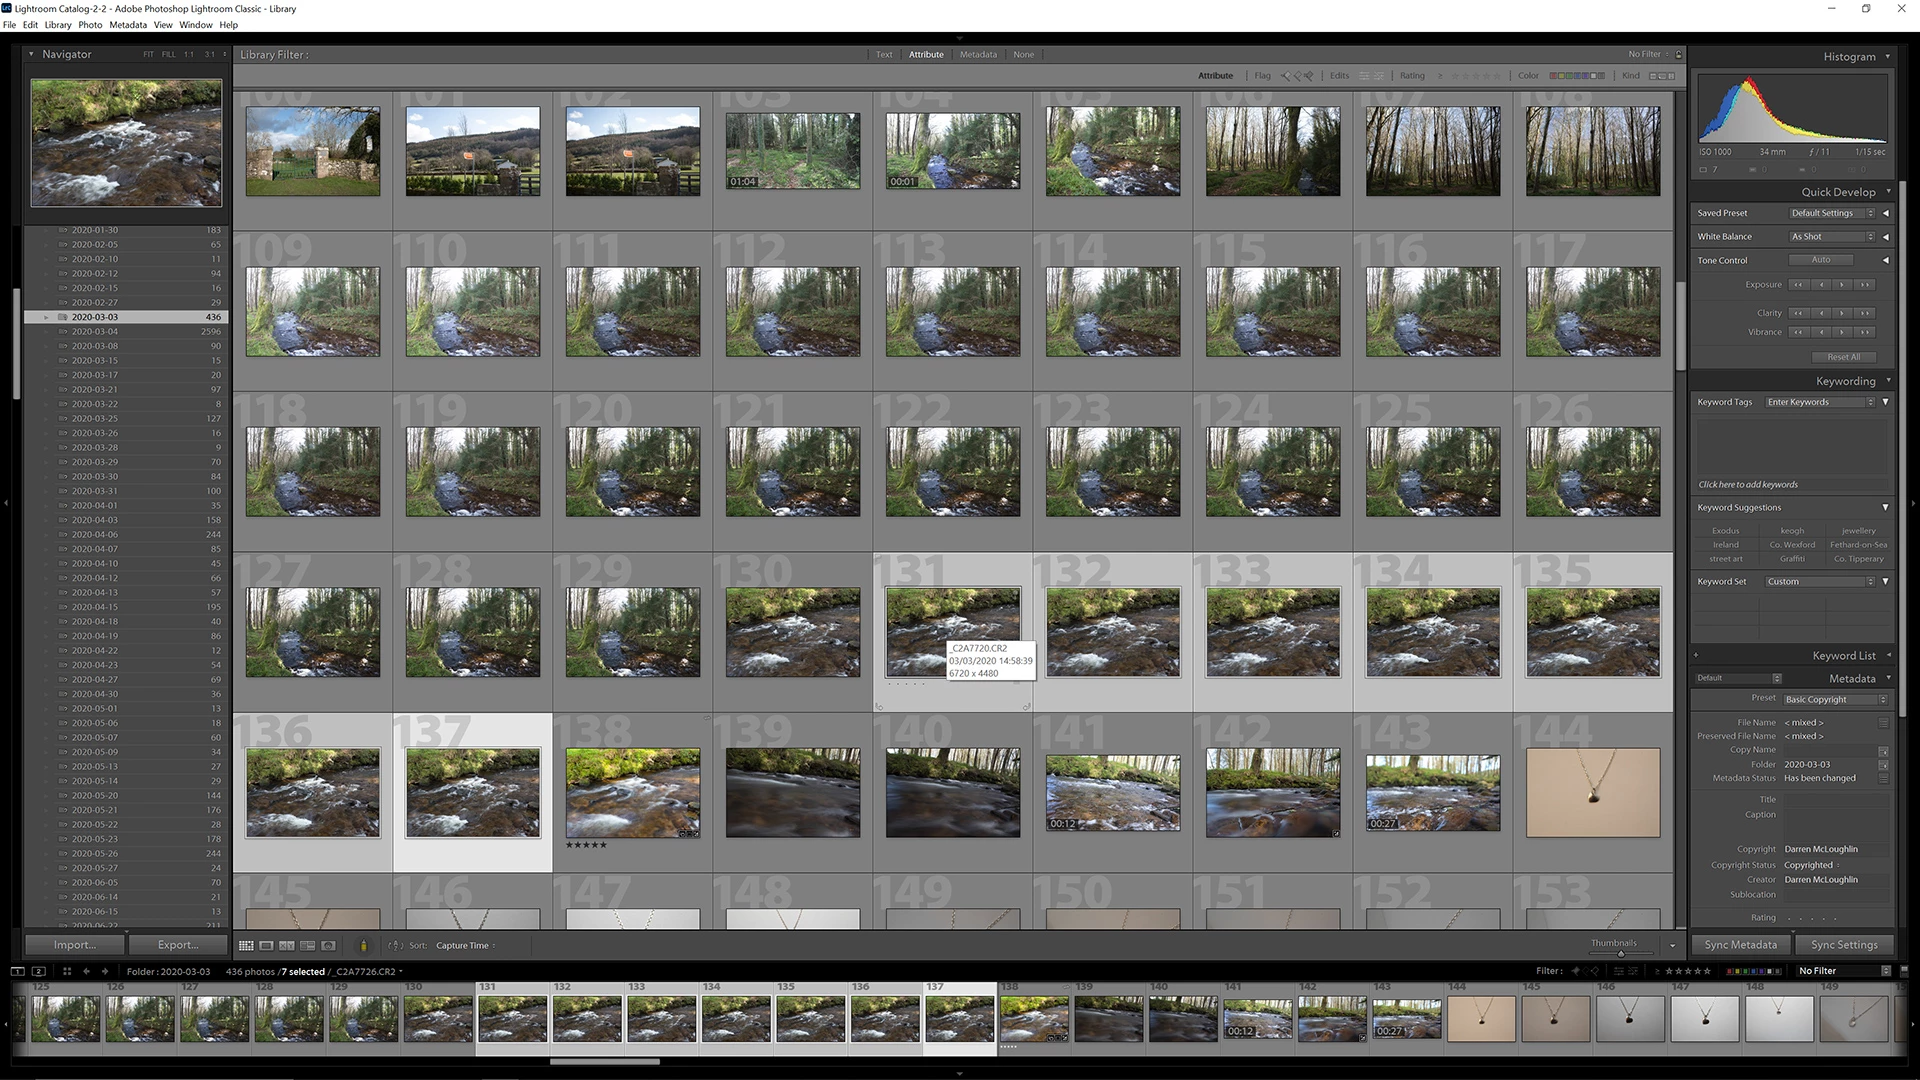Toggle the library filter lock icon
The height and width of the screenshot is (1080, 1920).
(x=1679, y=54)
